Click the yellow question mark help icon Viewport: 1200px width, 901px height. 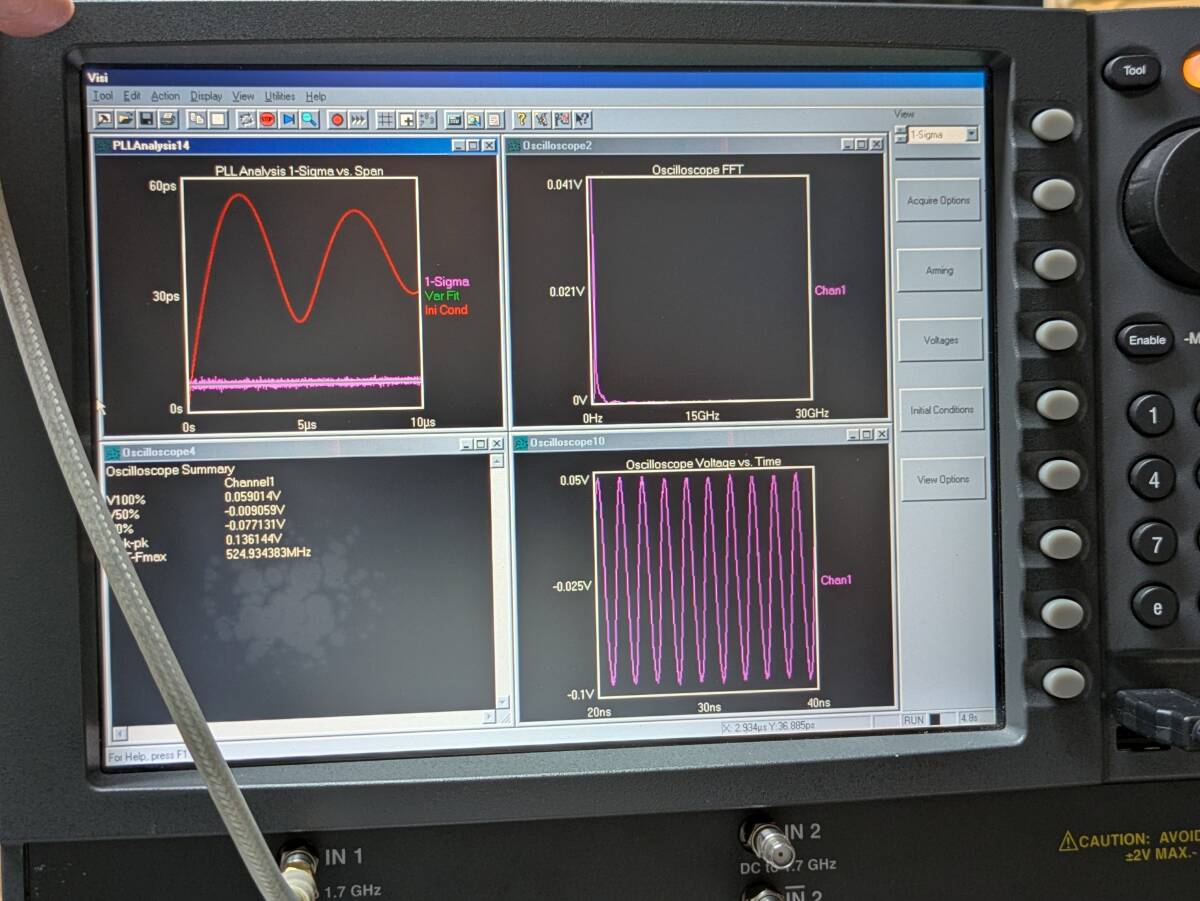pyautogui.click(x=521, y=120)
